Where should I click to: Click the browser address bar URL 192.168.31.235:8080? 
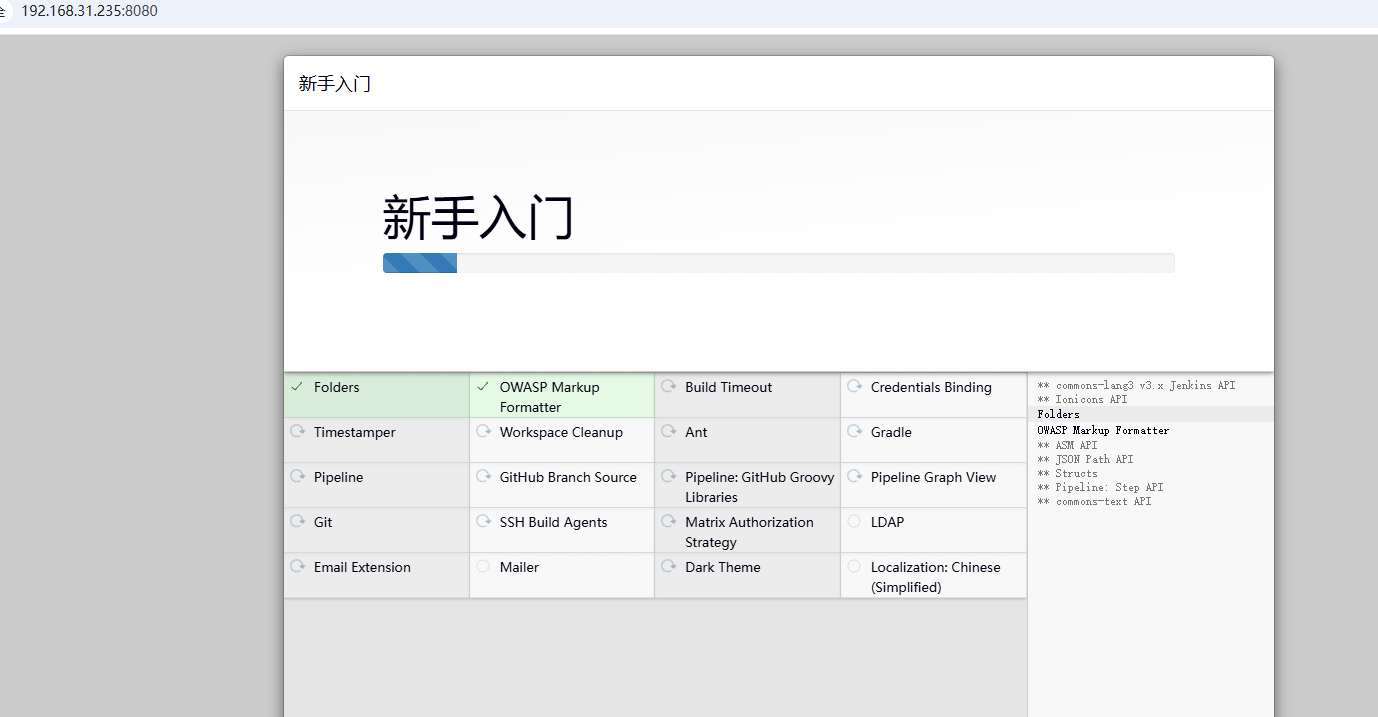tap(90, 11)
